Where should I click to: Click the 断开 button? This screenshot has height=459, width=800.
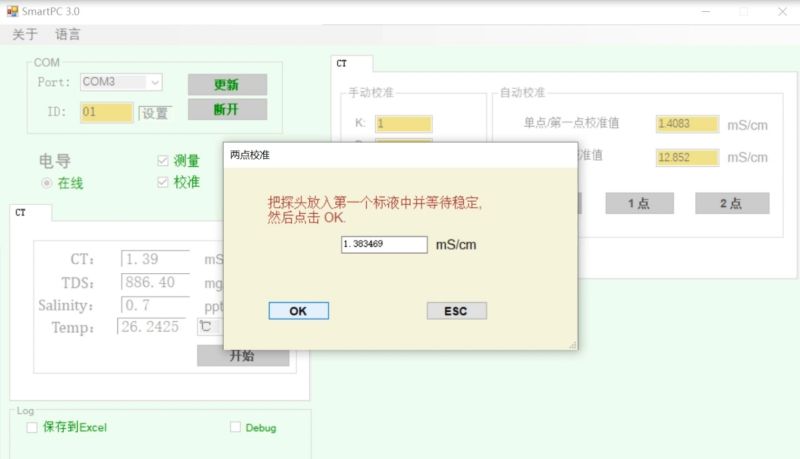coord(227,110)
